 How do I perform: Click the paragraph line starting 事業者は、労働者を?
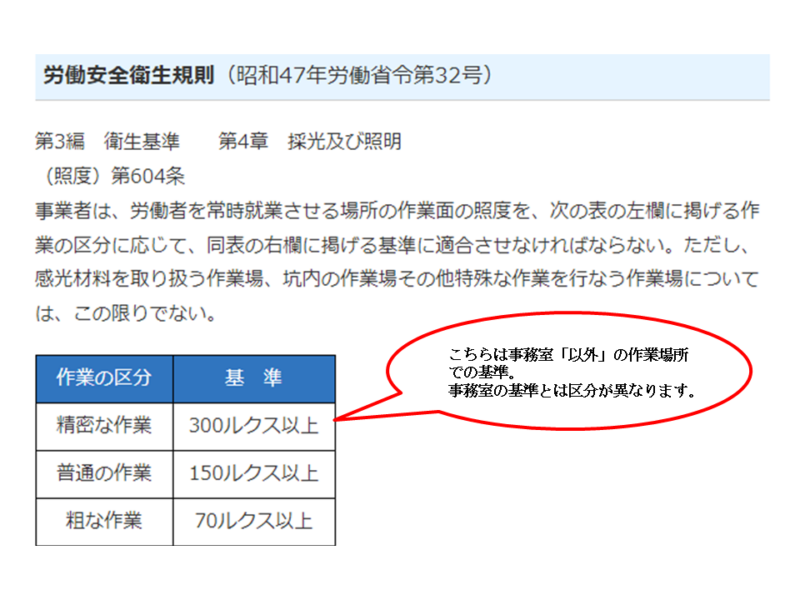pos(397,210)
